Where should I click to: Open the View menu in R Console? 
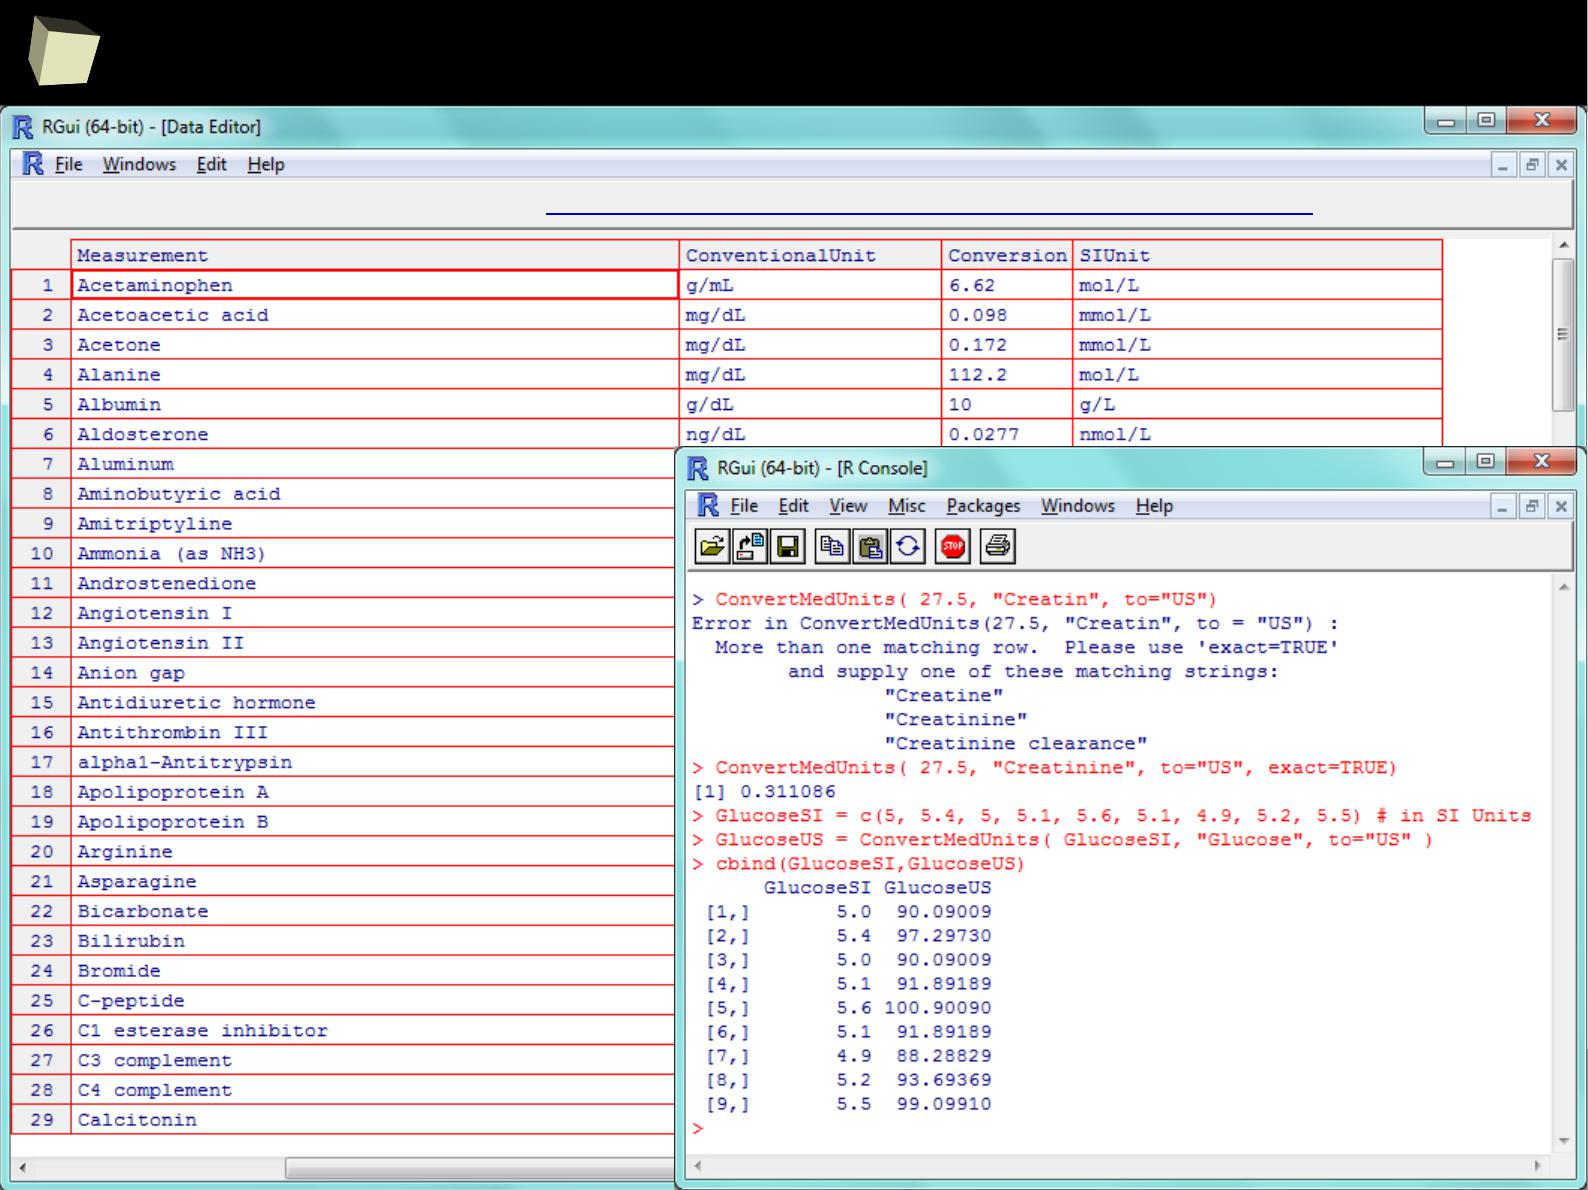(848, 506)
